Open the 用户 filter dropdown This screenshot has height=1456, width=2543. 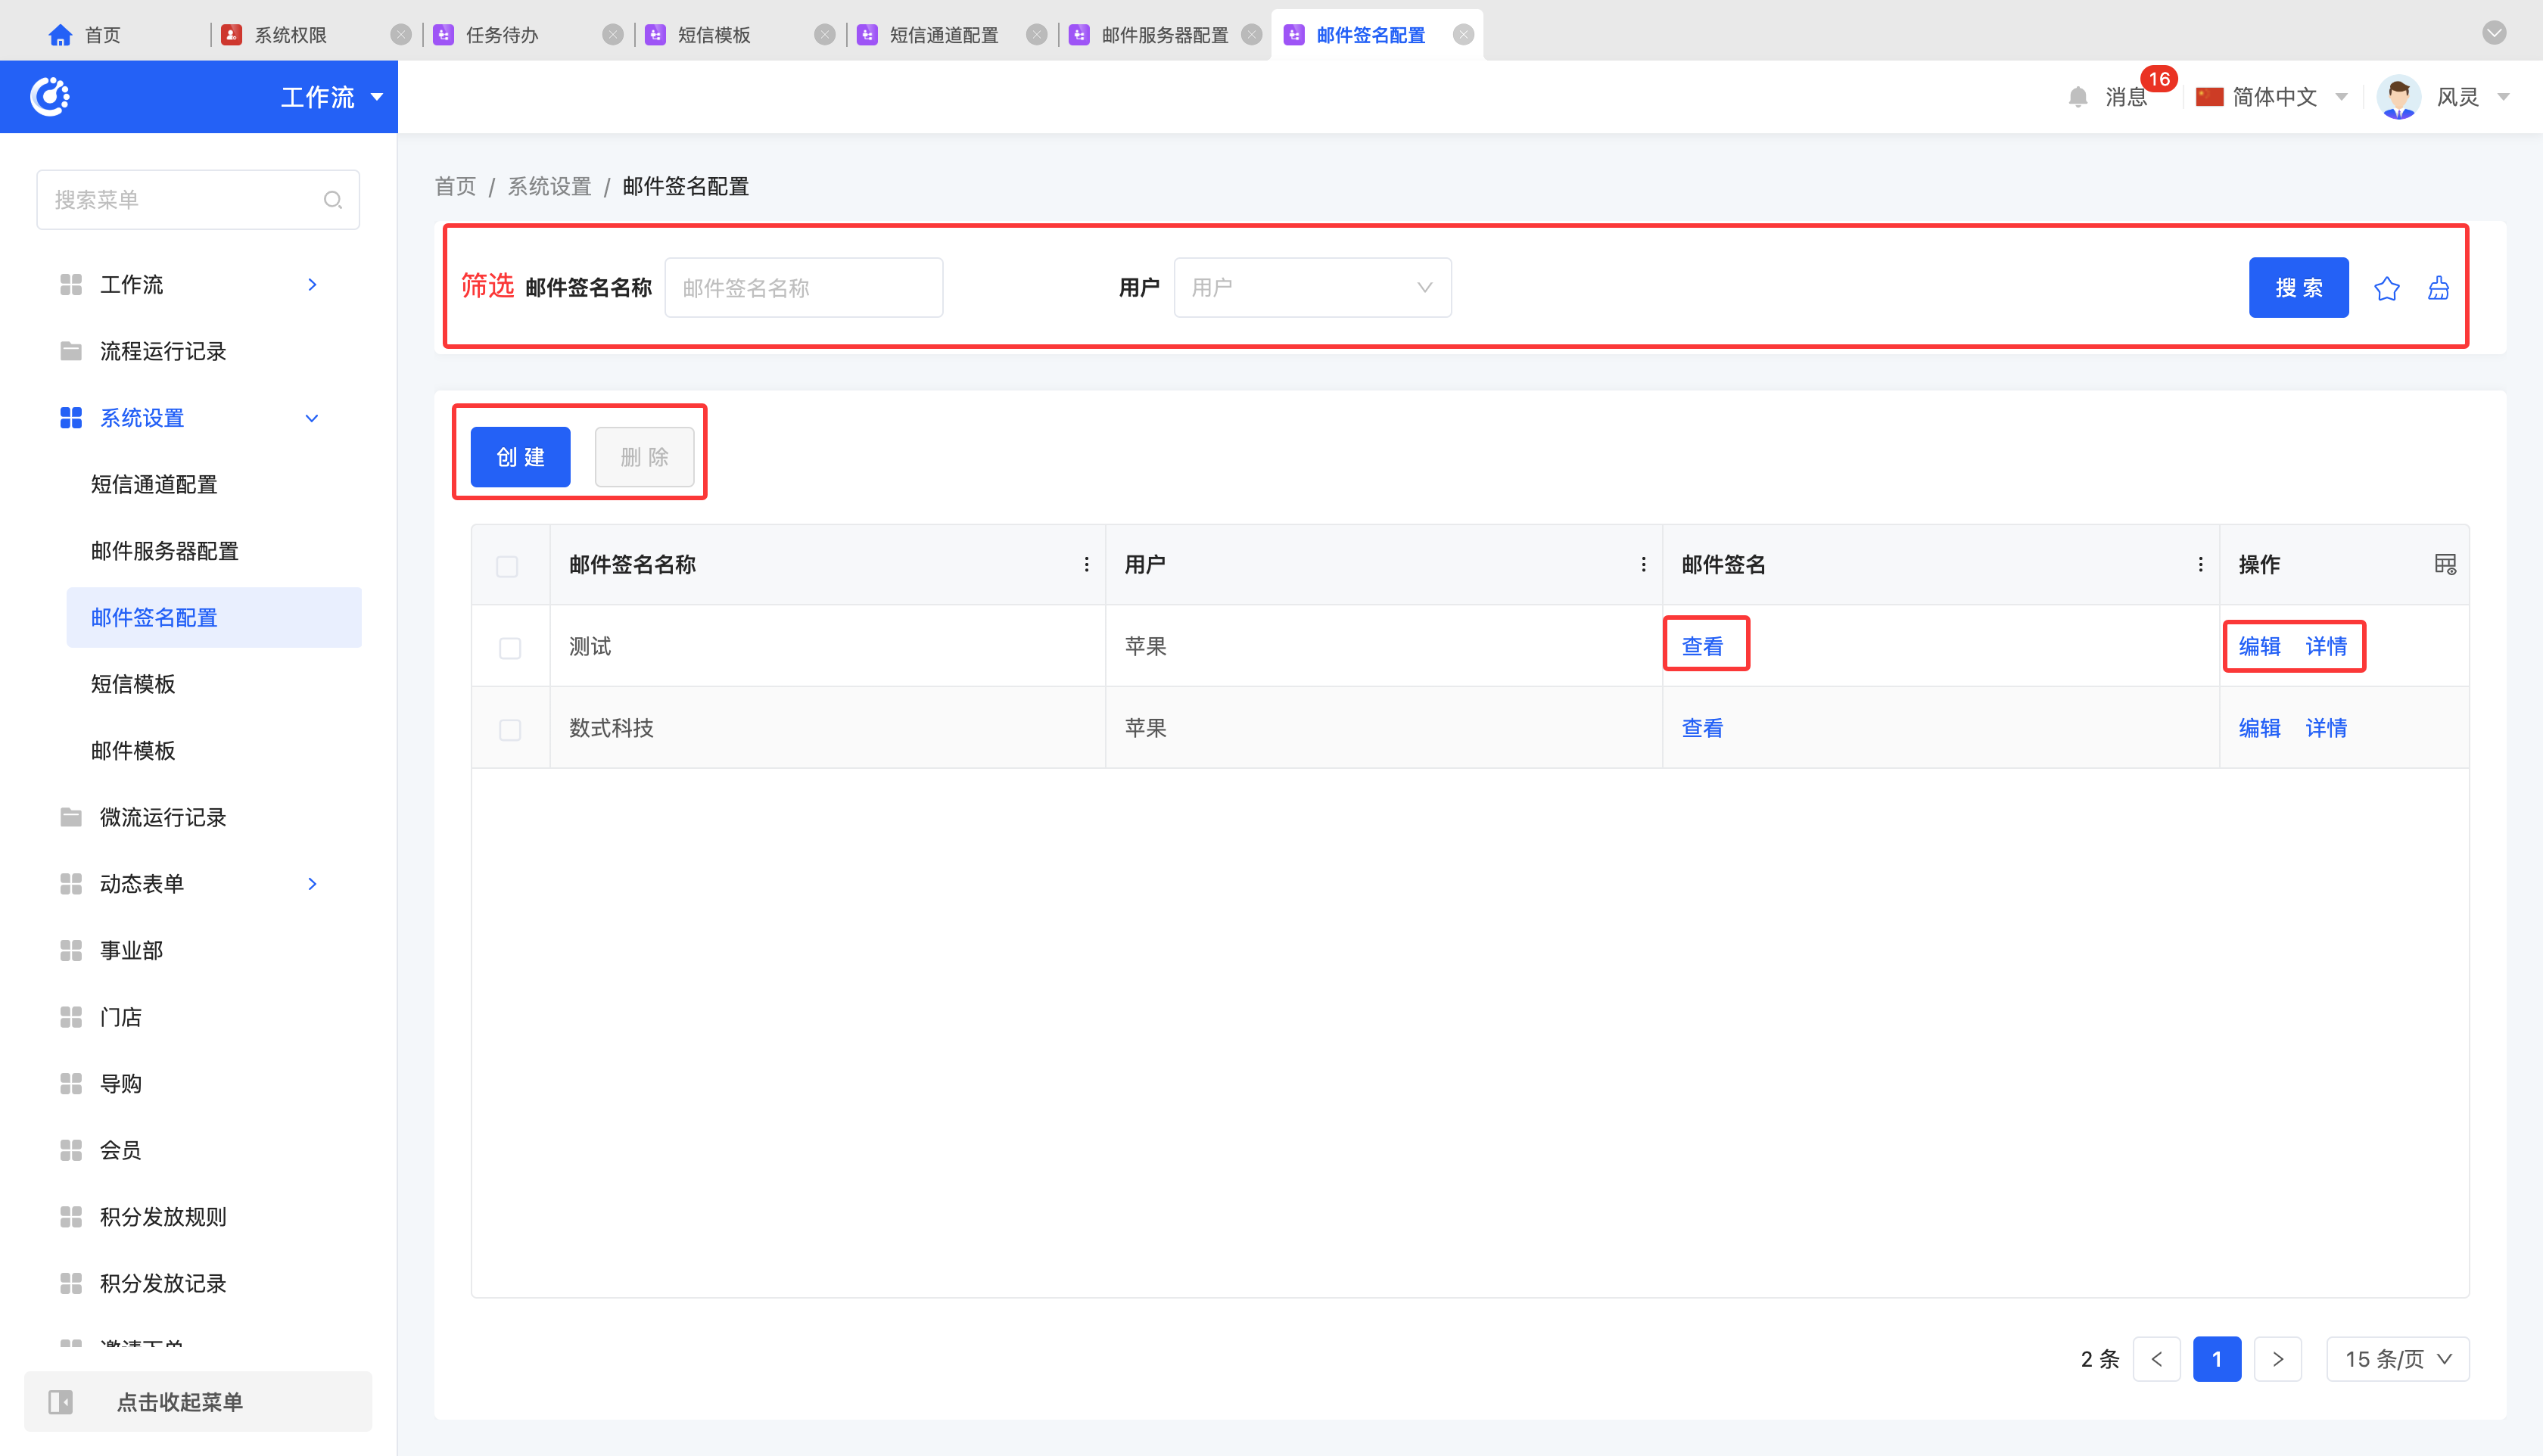(x=1312, y=288)
